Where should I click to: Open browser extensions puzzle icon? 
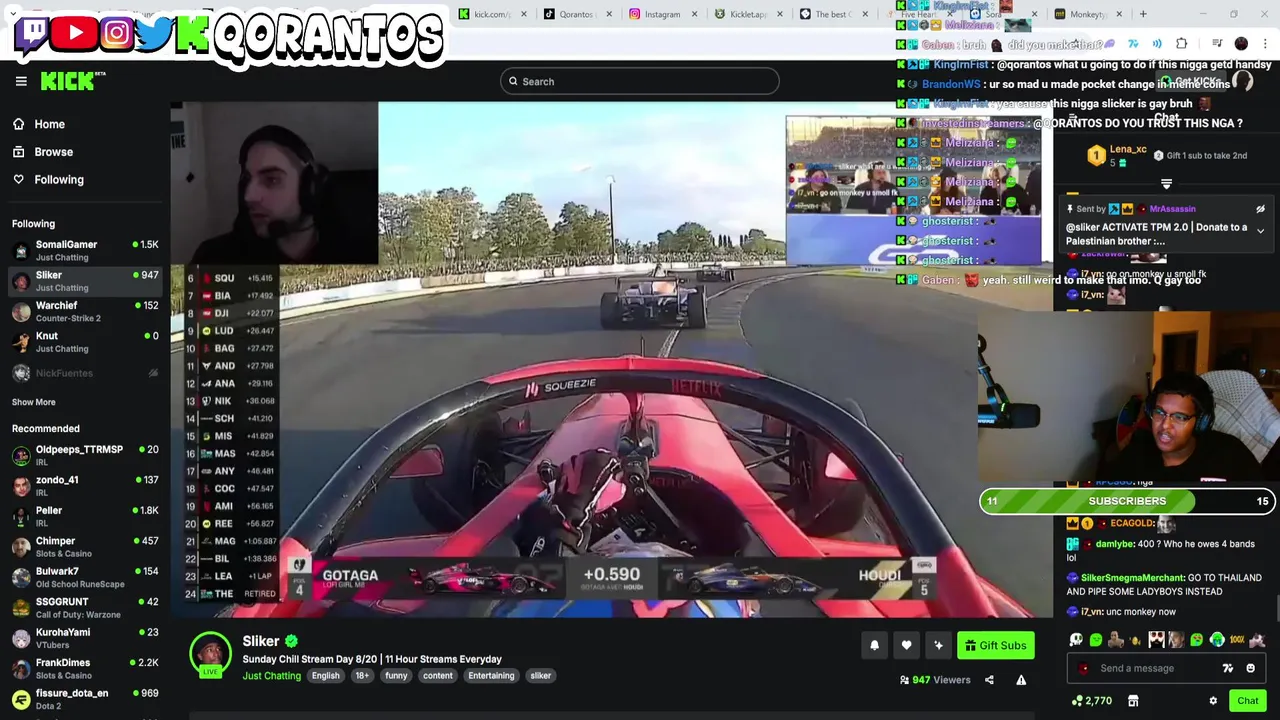(1181, 44)
